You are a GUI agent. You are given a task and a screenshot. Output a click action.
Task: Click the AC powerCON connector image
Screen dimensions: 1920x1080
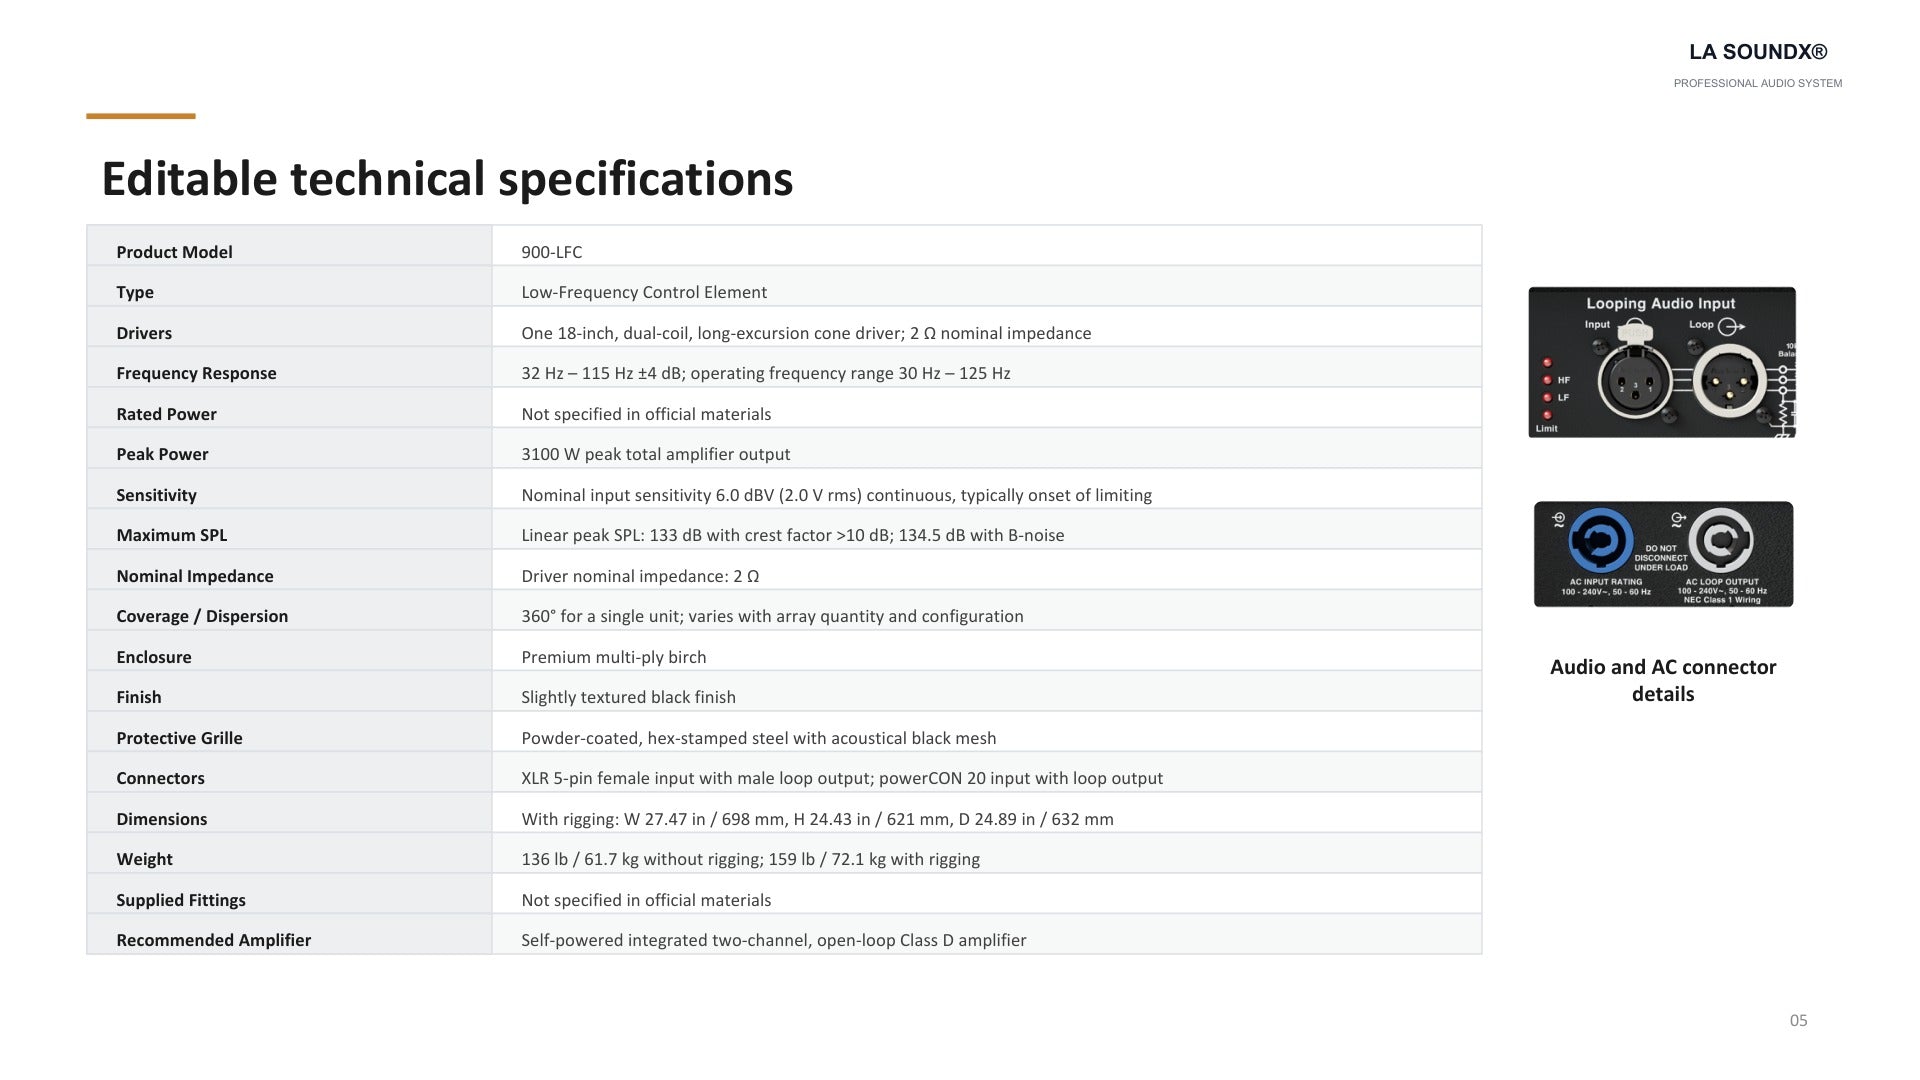[x=1663, y=554]
